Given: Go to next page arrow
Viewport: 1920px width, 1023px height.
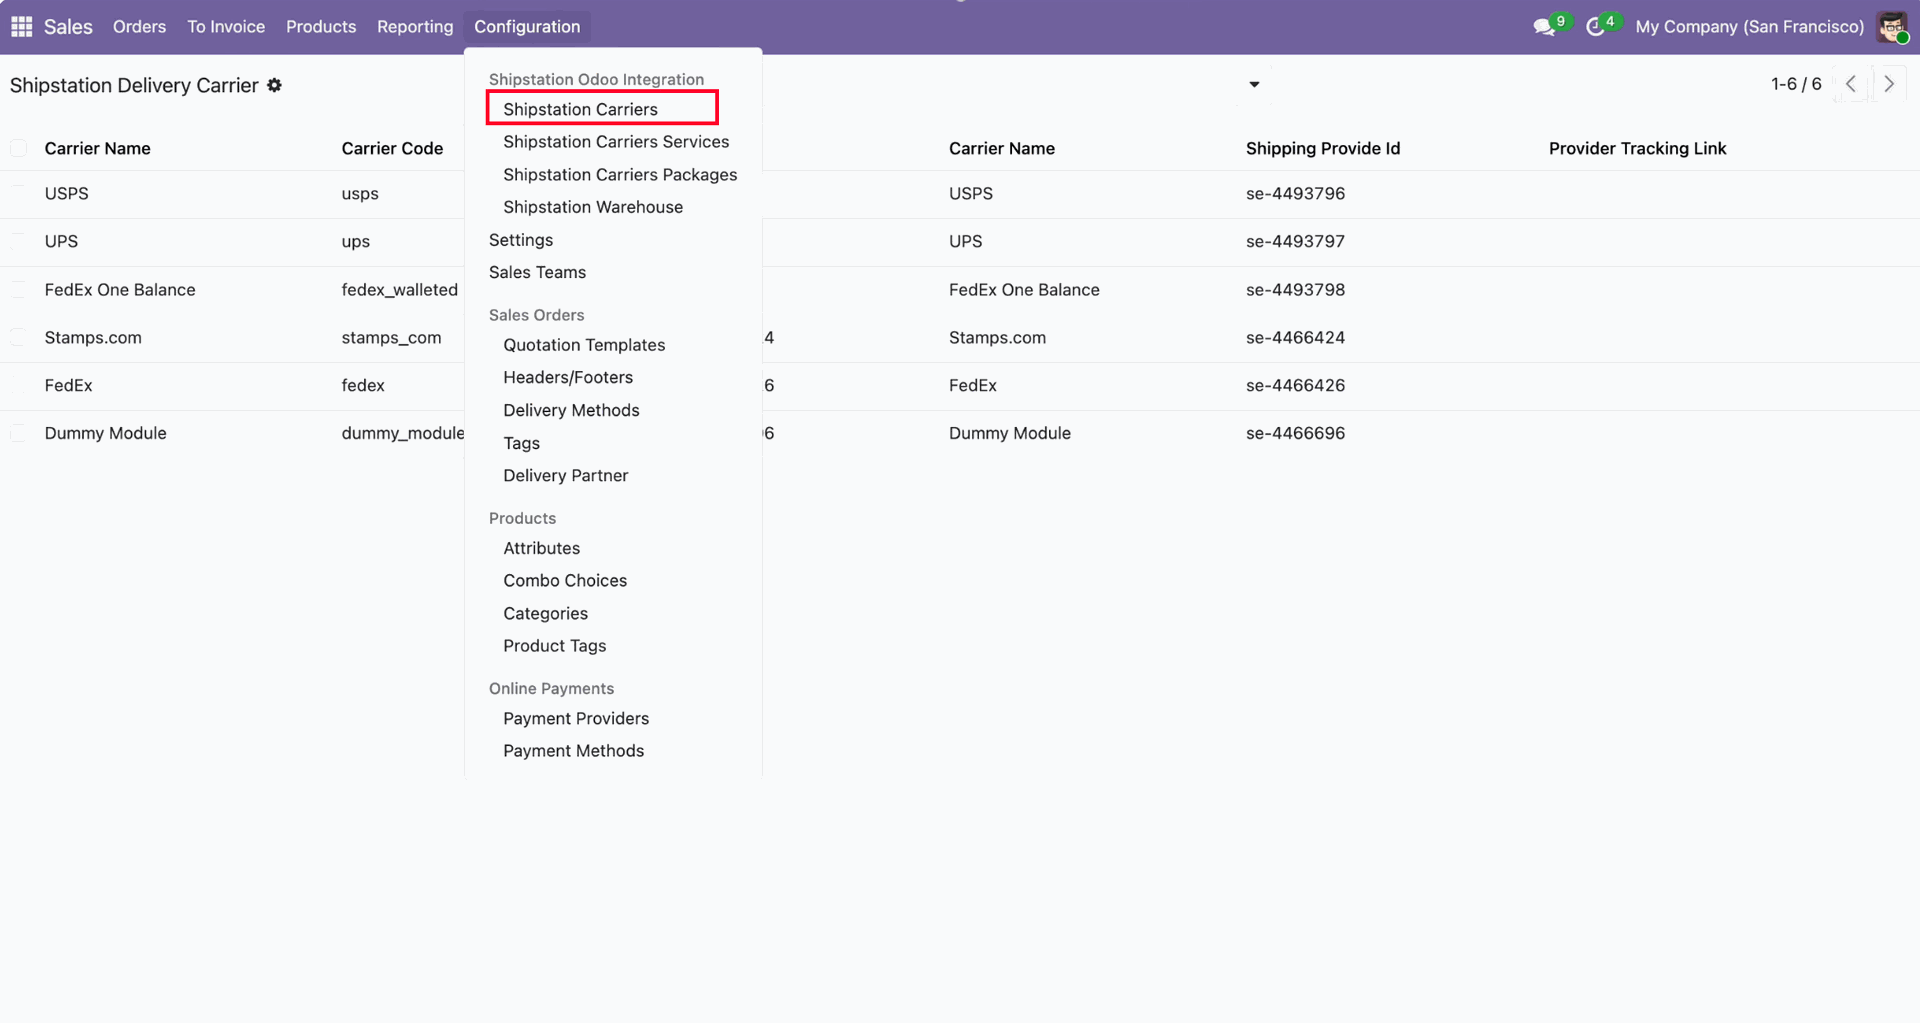Looking at the screenshot, I should (x=1889, y=84).
